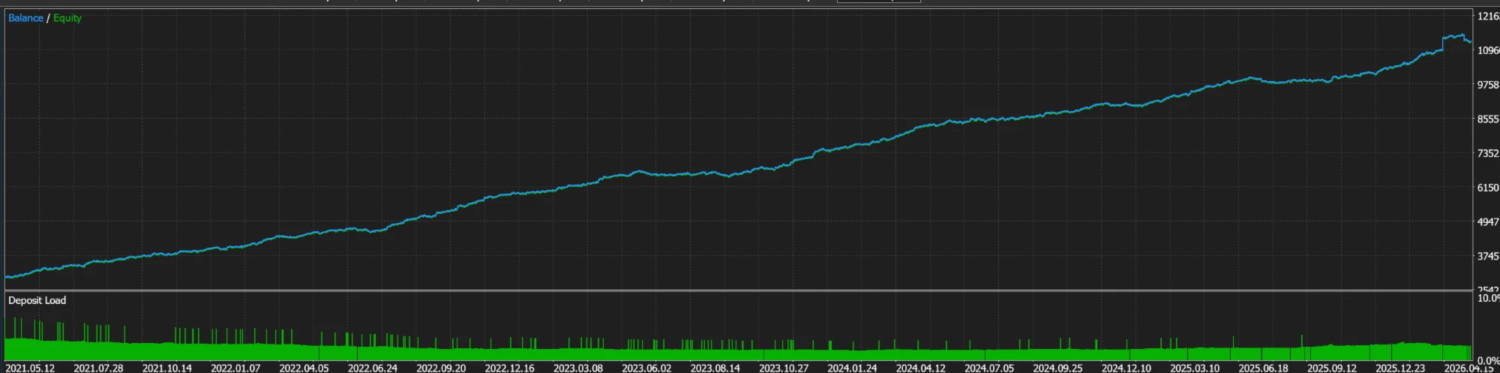Click the blue Balance legend label
The height and width of the screenshot is (373, 1500).
(25, 18)
